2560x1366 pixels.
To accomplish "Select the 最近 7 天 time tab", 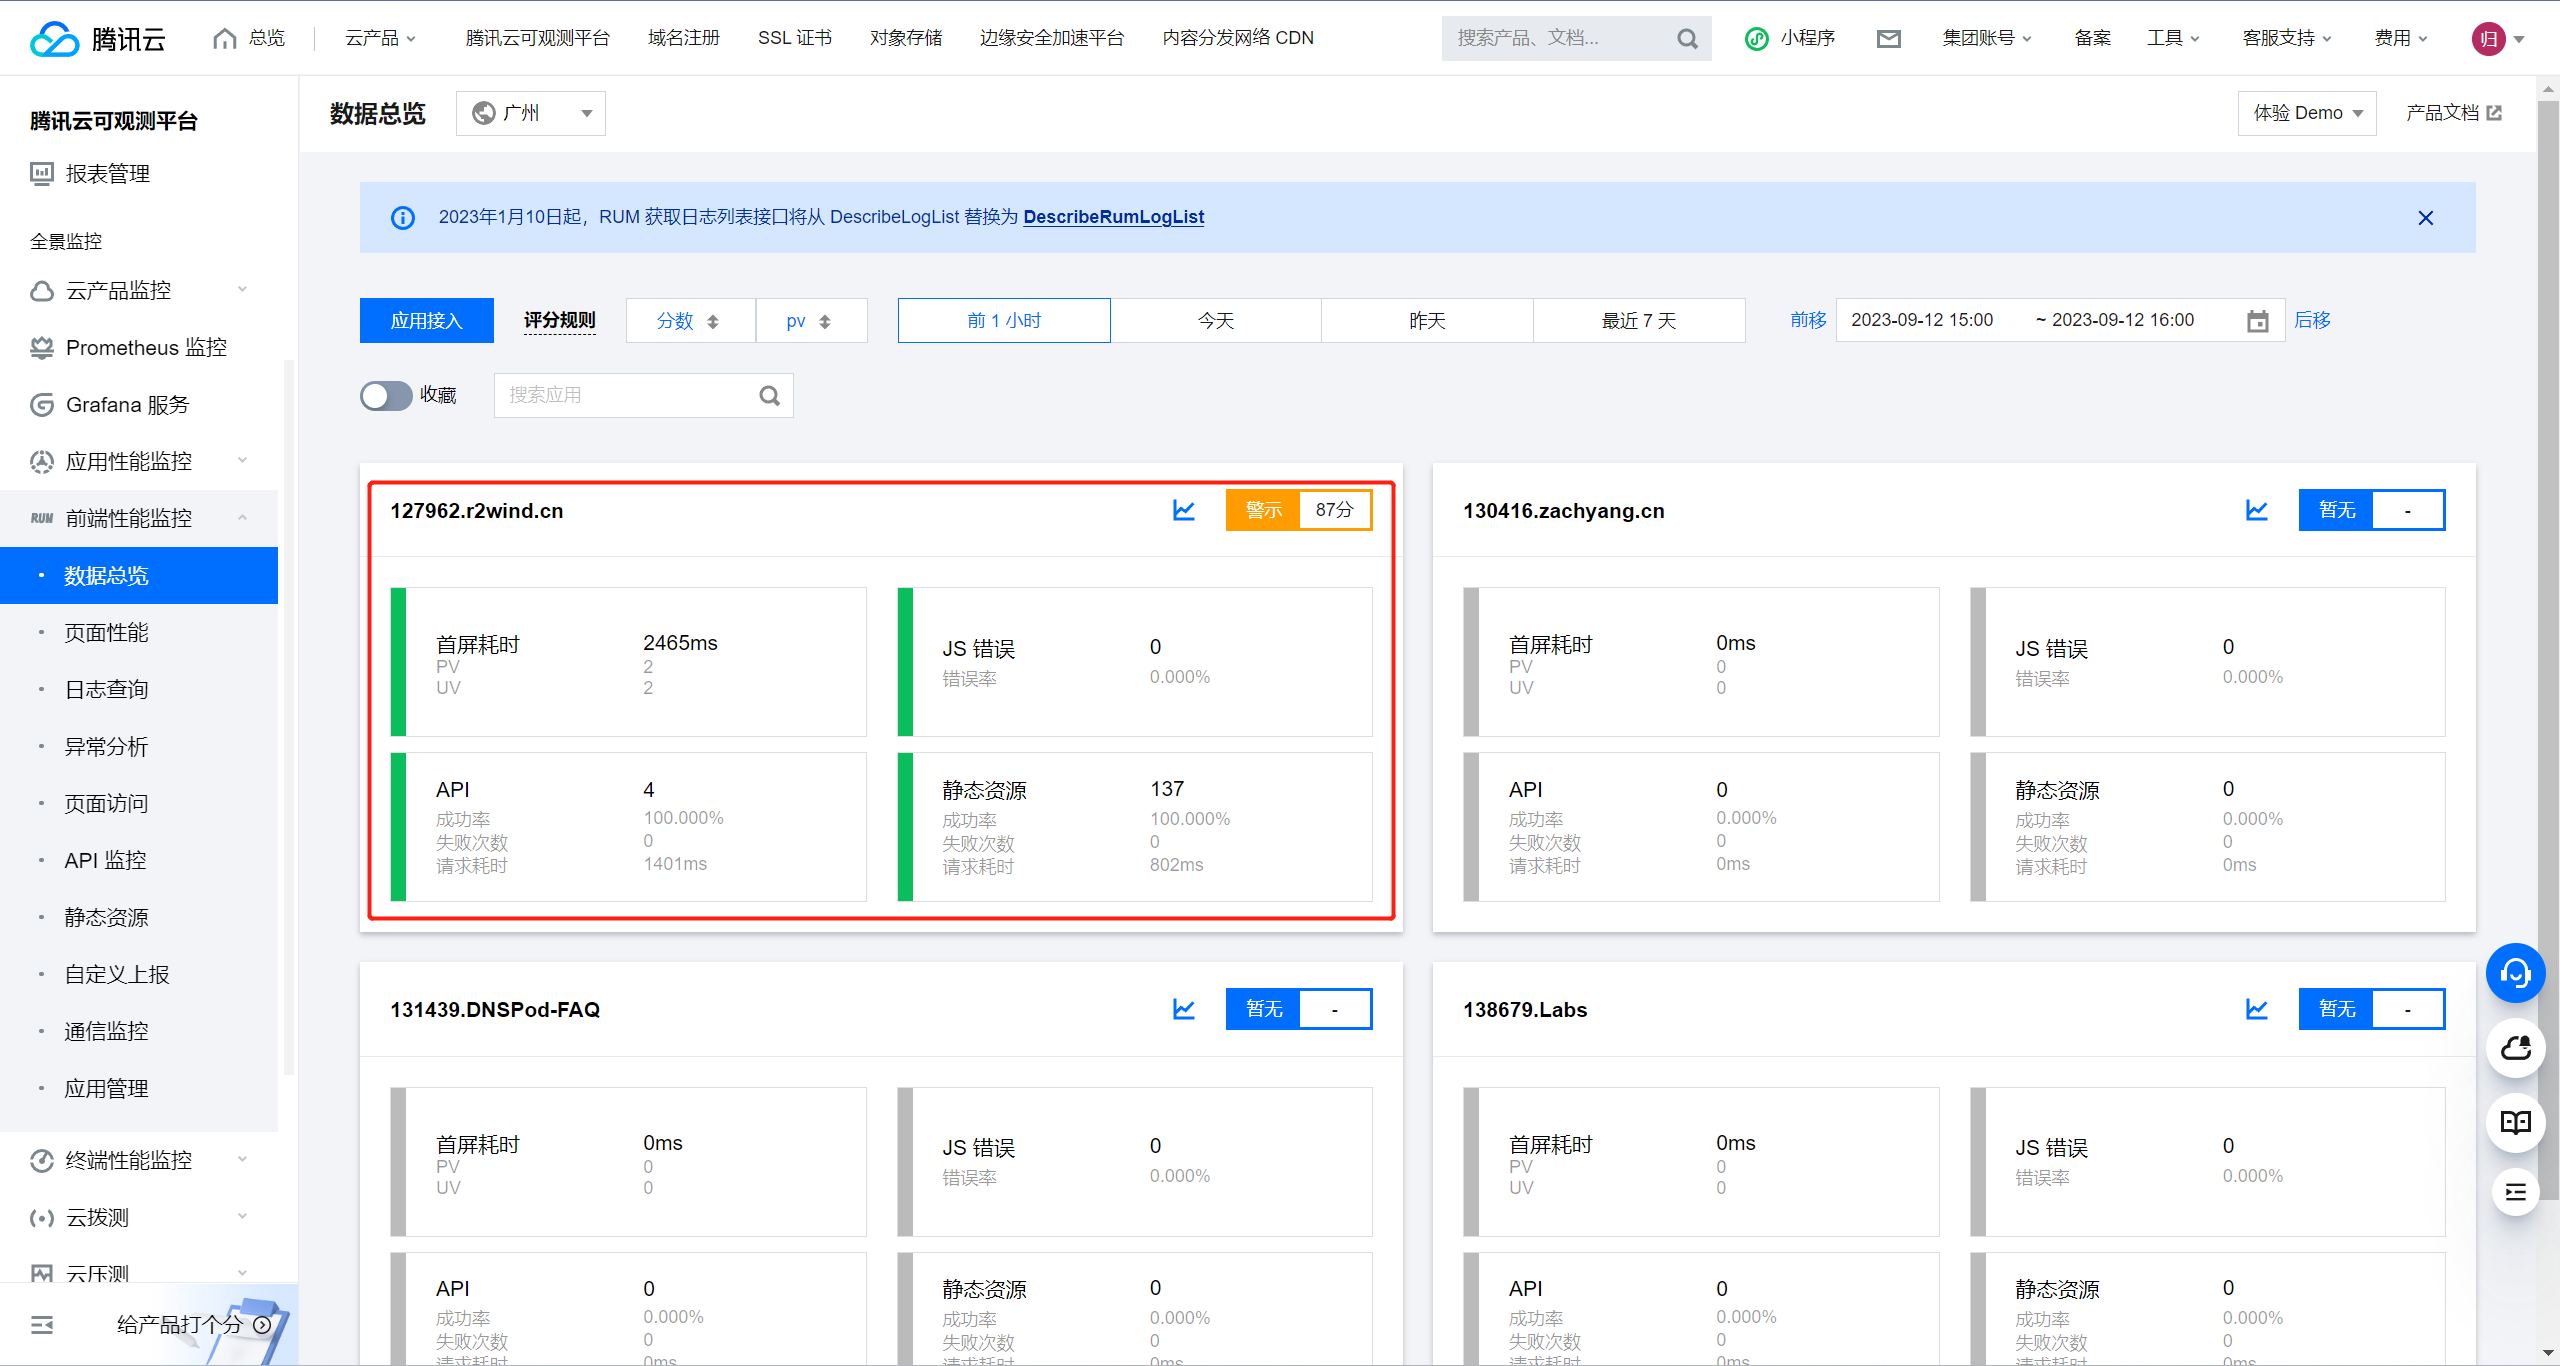I will click(x=1639, y=321).
